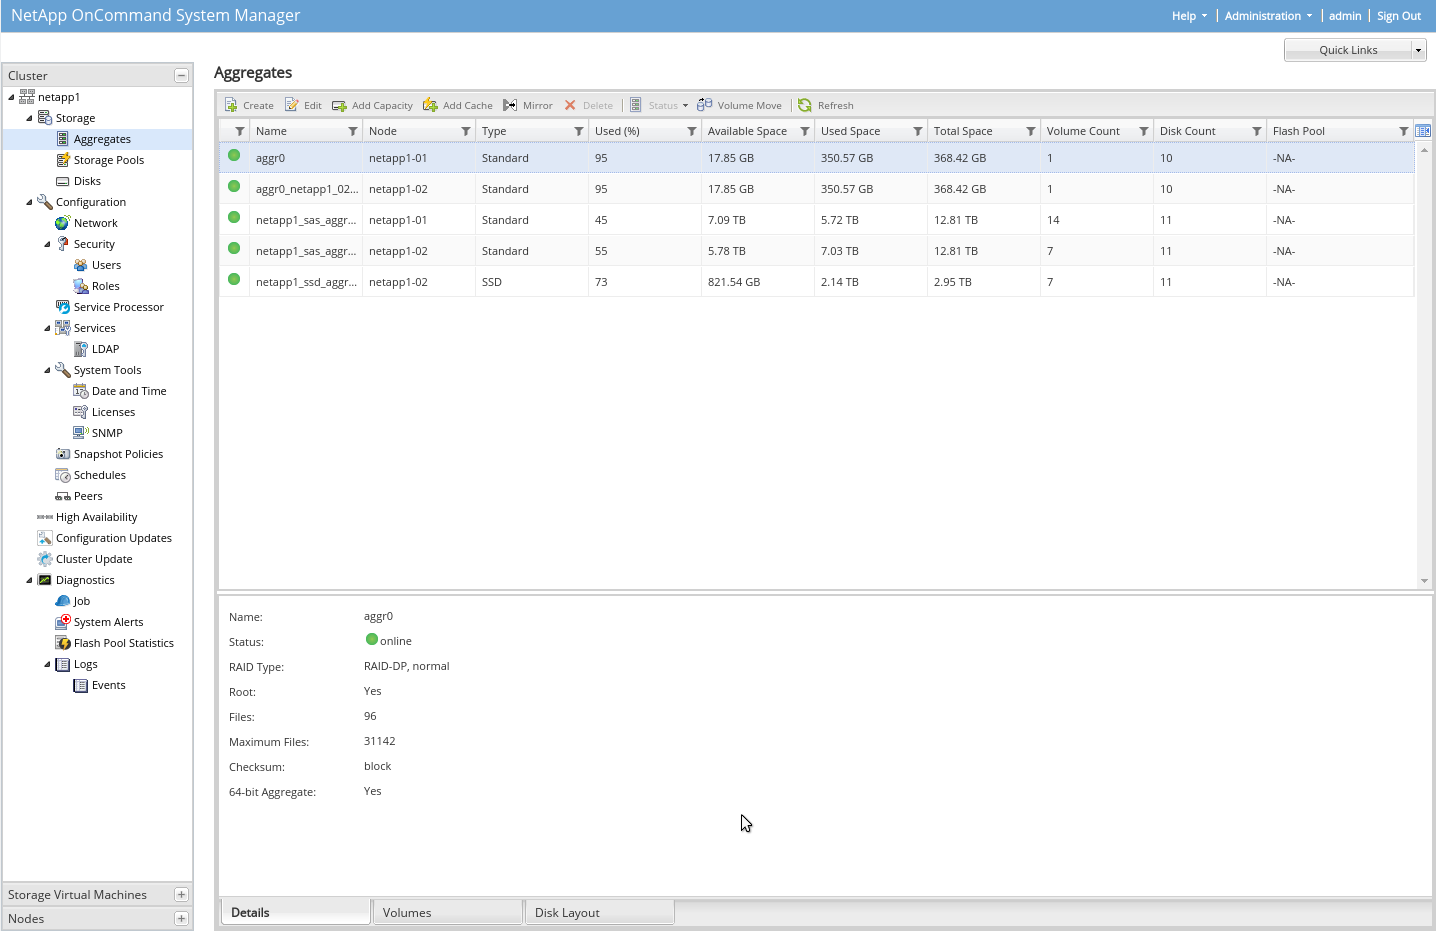Open Cluster Update item
Image resolution: width=1436 pixels, height=931 pixels.
pos(94,559)
